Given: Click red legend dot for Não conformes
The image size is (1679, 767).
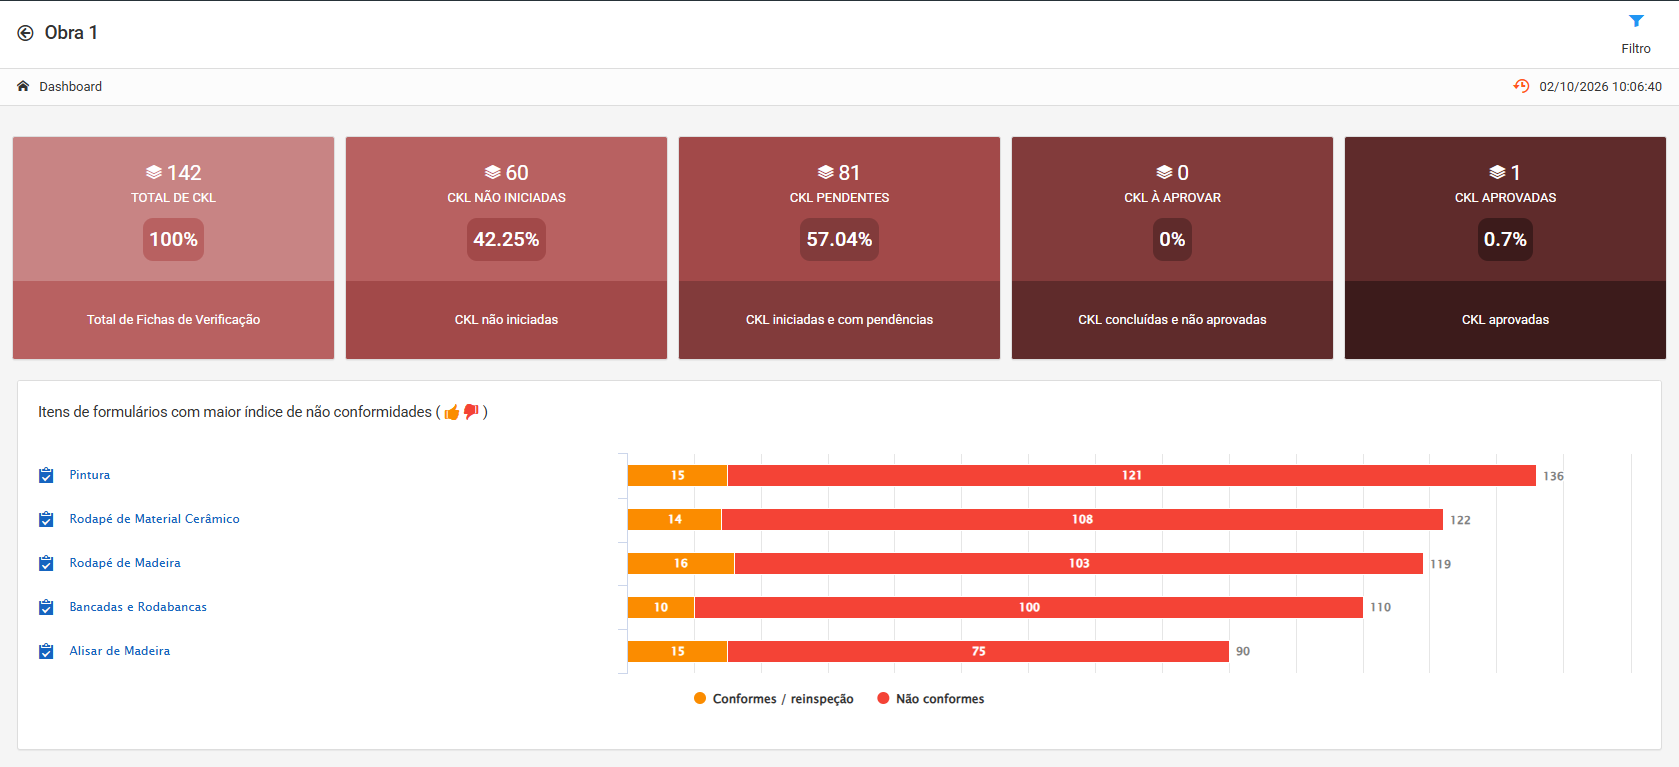Looking at the screenshot, I should (x=883, y=698).
